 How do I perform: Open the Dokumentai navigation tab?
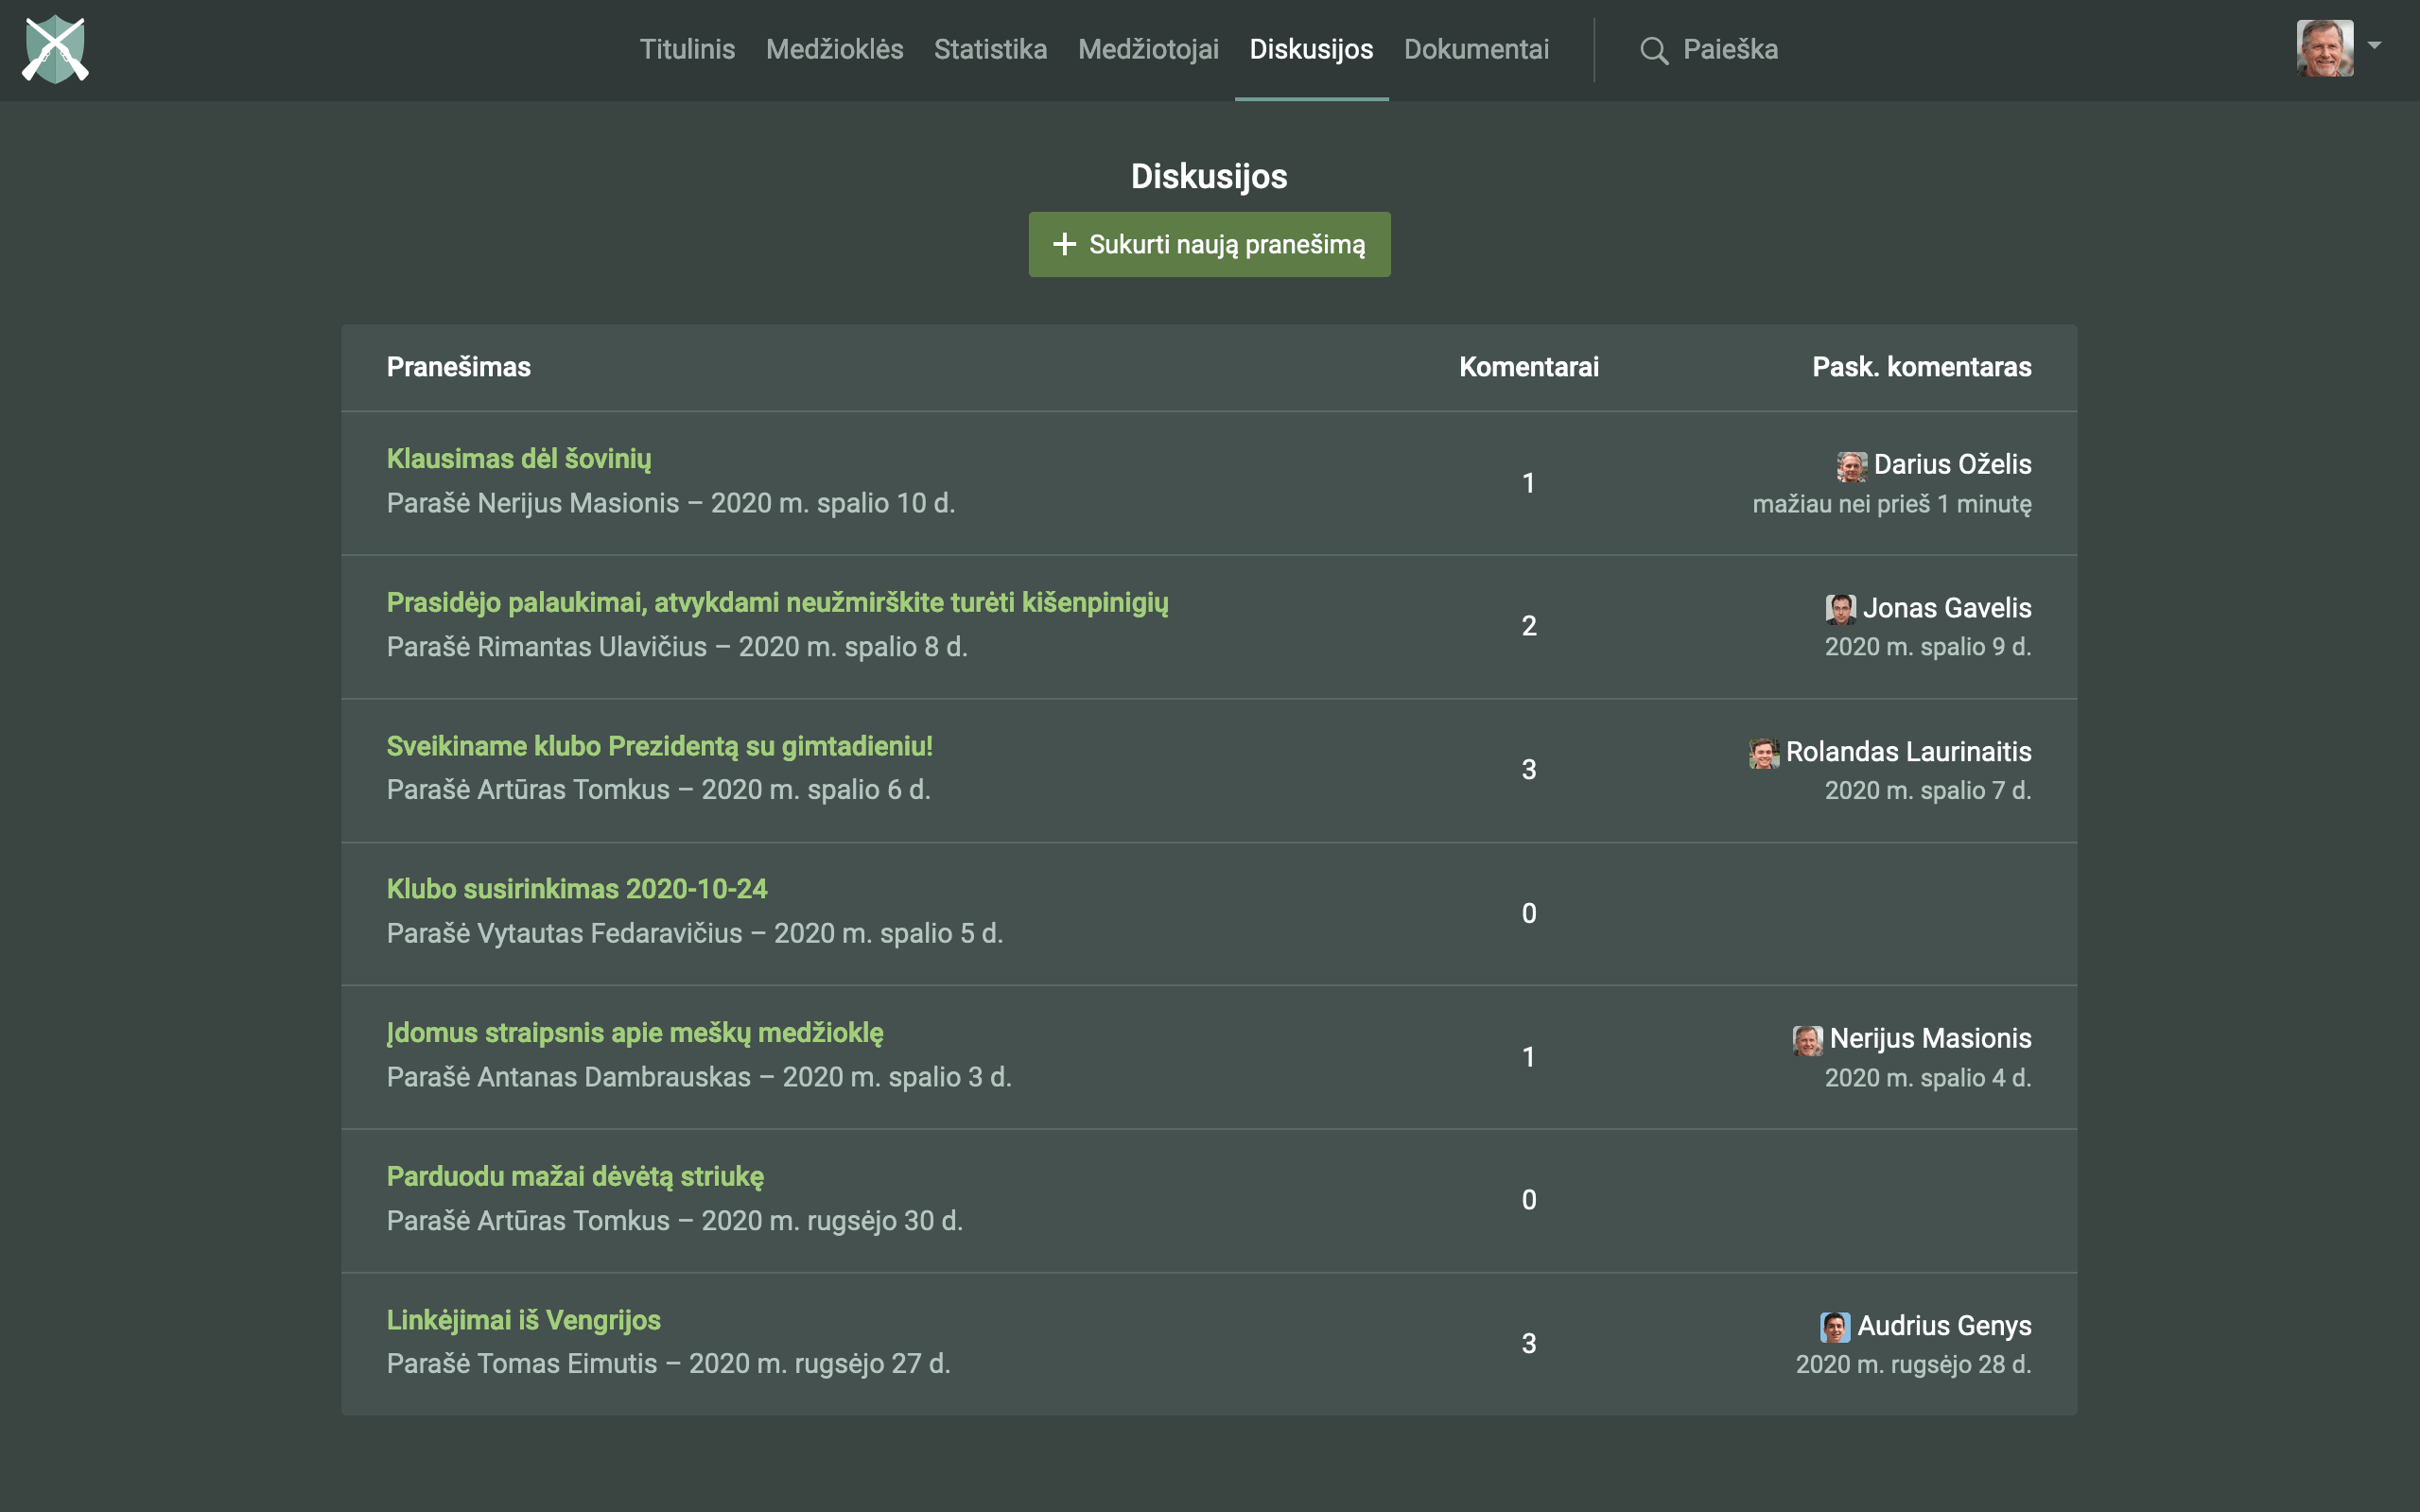point(1476,49)
